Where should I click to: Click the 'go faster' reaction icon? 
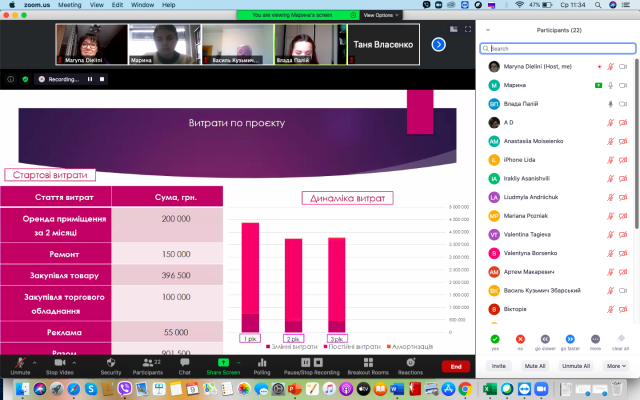point(570,339)
